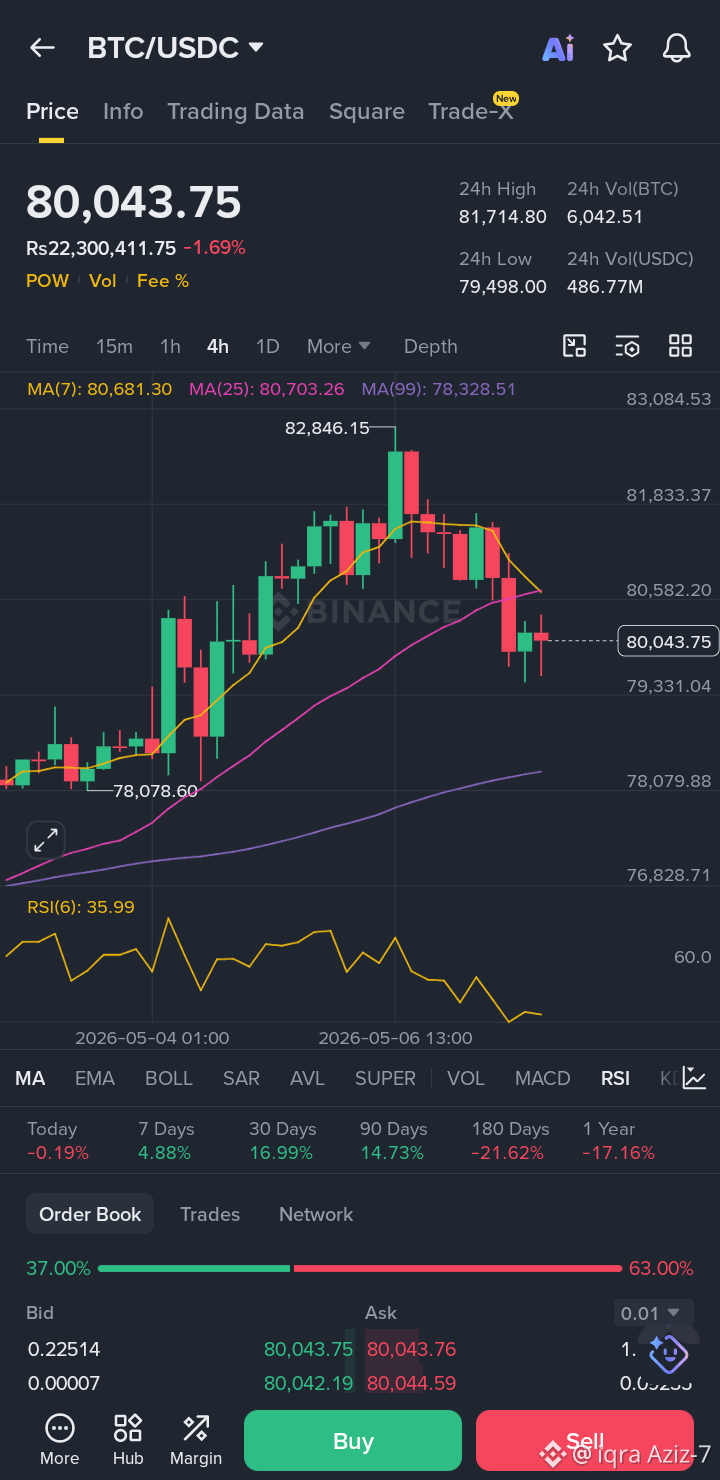Tap the green Buy button
This screenshot has height=1480, width=720.
(353, 1441)
